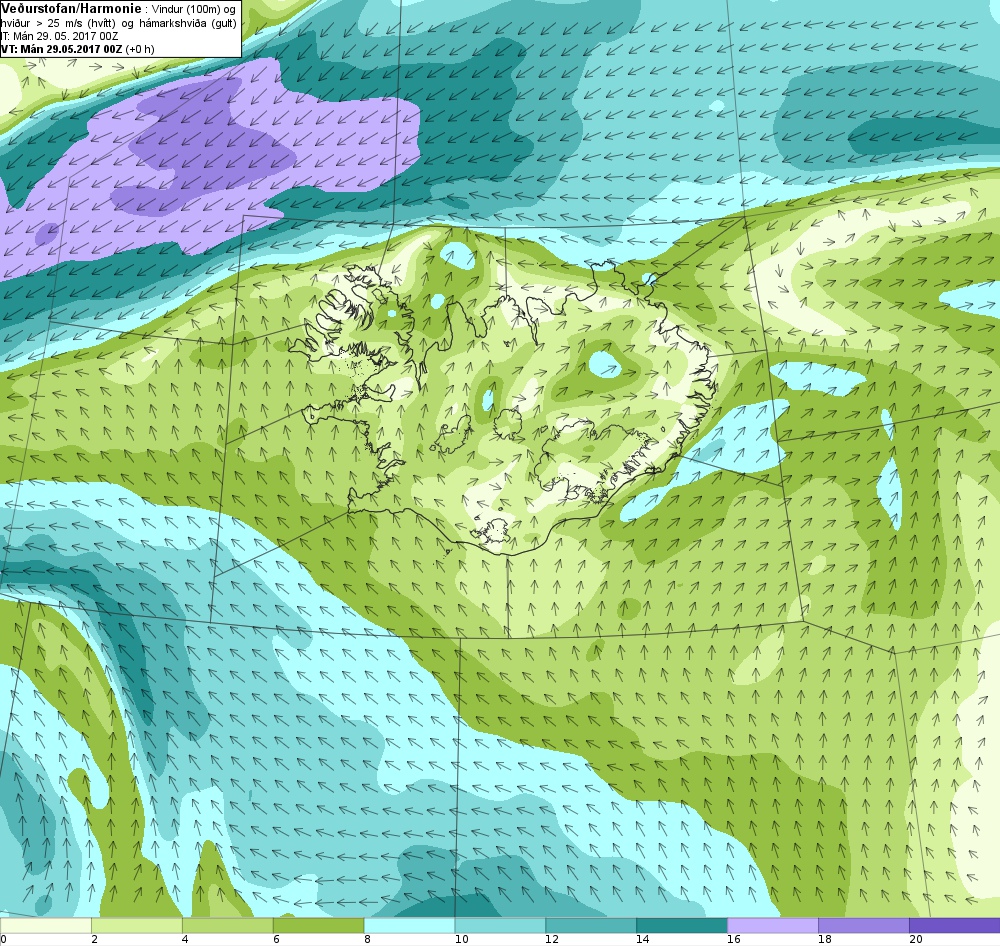Click the legend scale label '4'

[185, 940]
